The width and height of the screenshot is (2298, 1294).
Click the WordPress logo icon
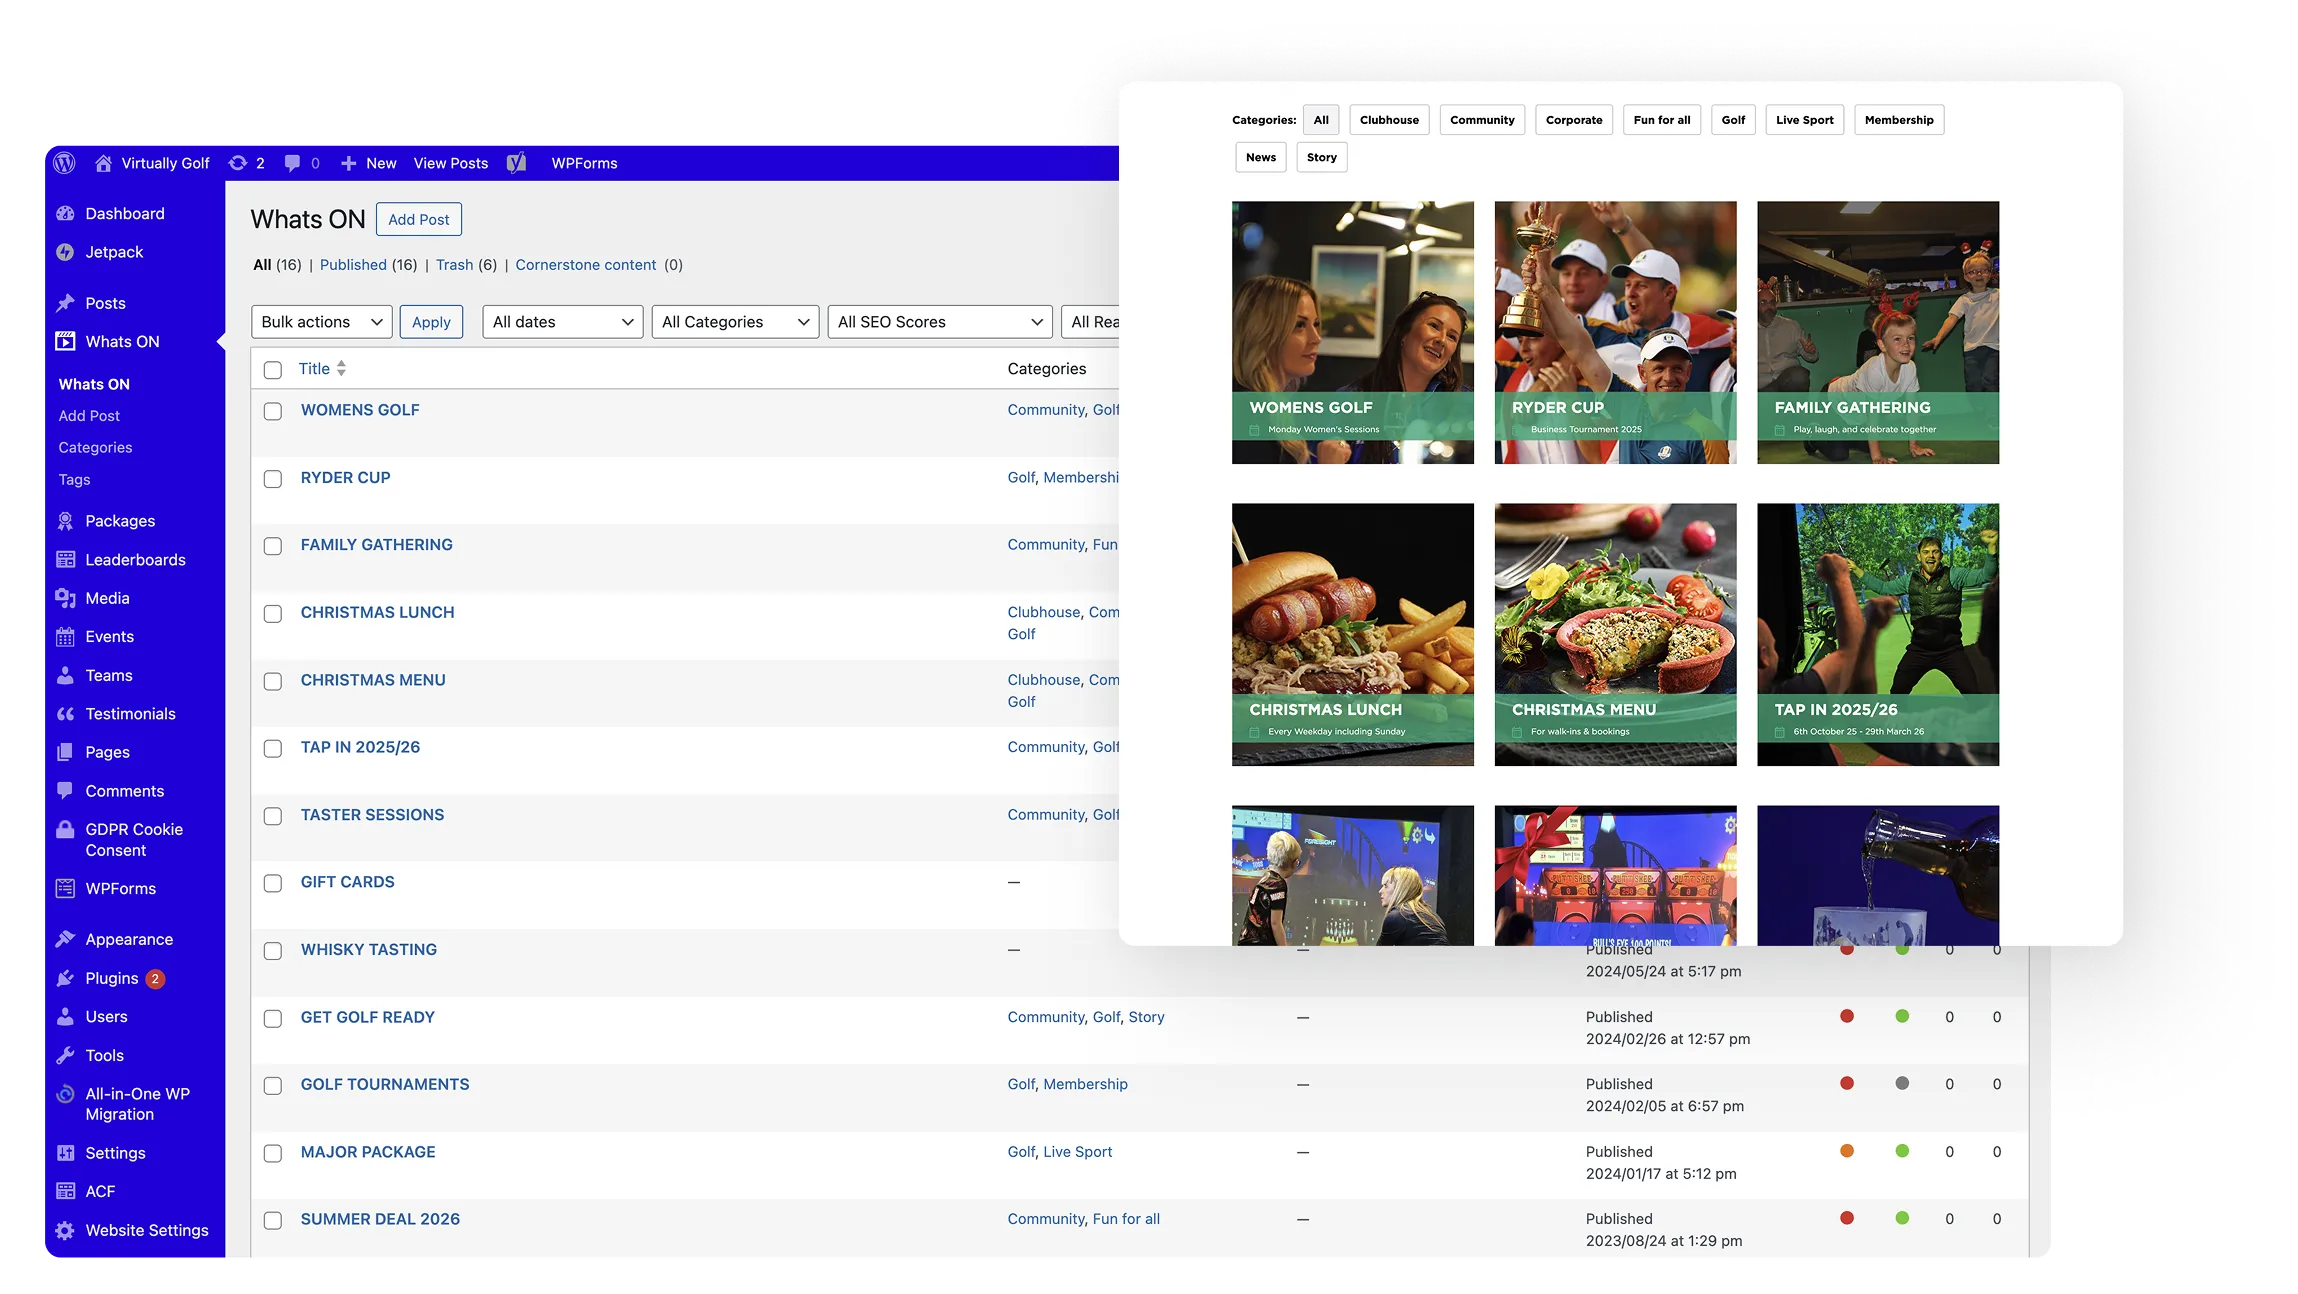pos(65,163)
